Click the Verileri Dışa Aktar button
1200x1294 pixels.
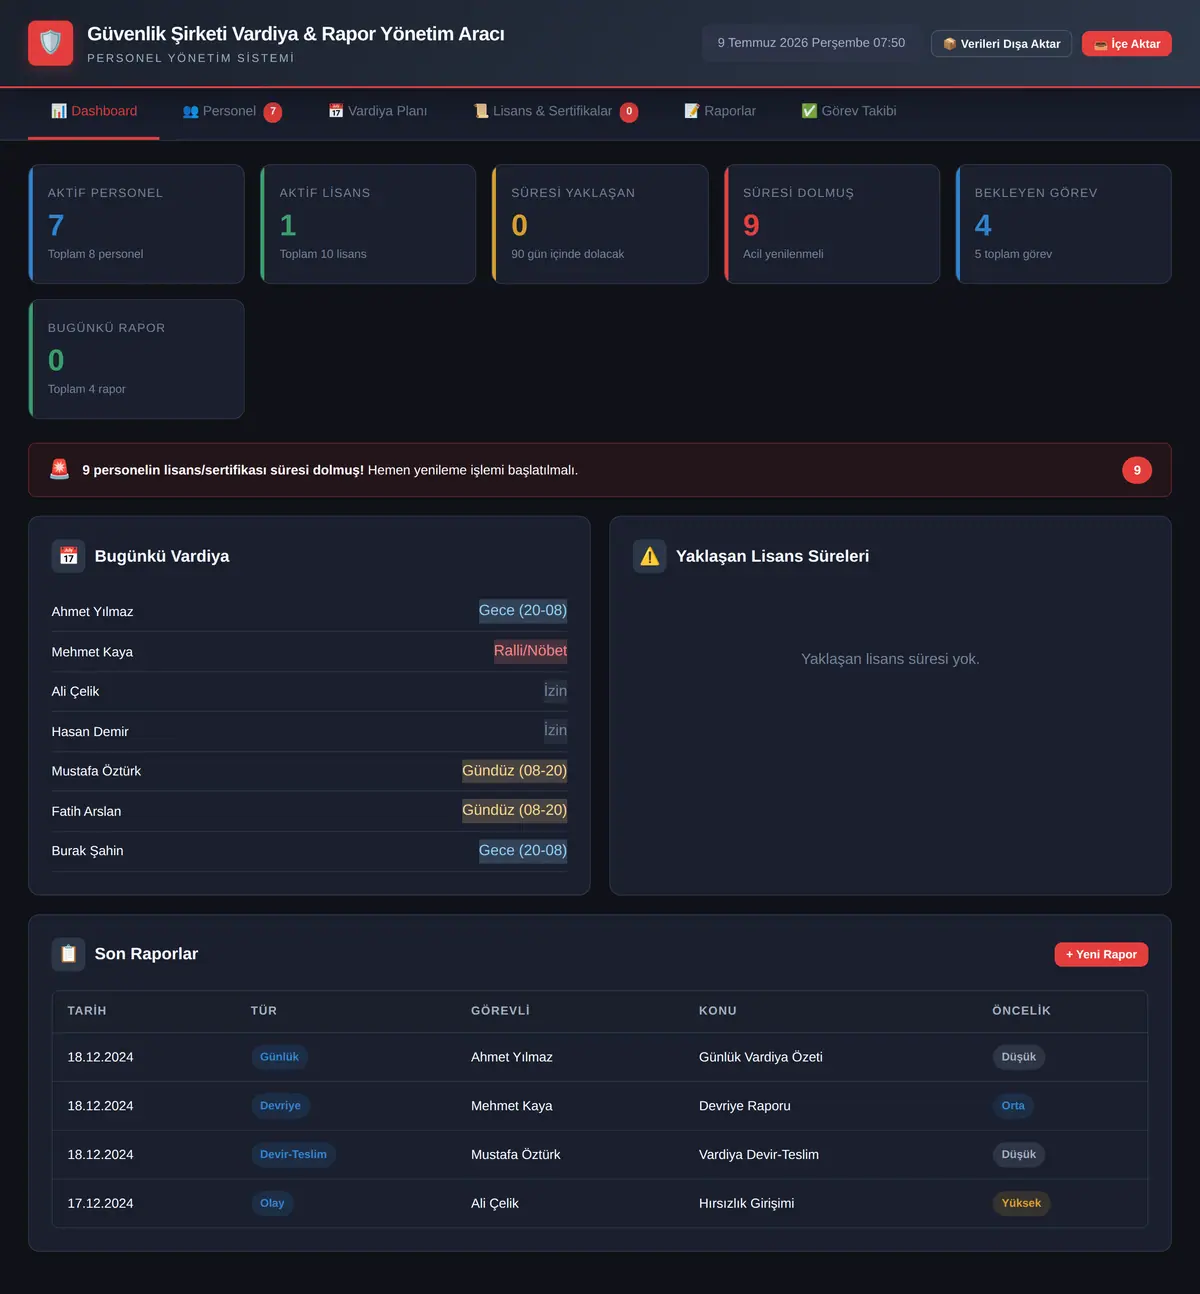pyautogui.click(x=1001, y=44)
